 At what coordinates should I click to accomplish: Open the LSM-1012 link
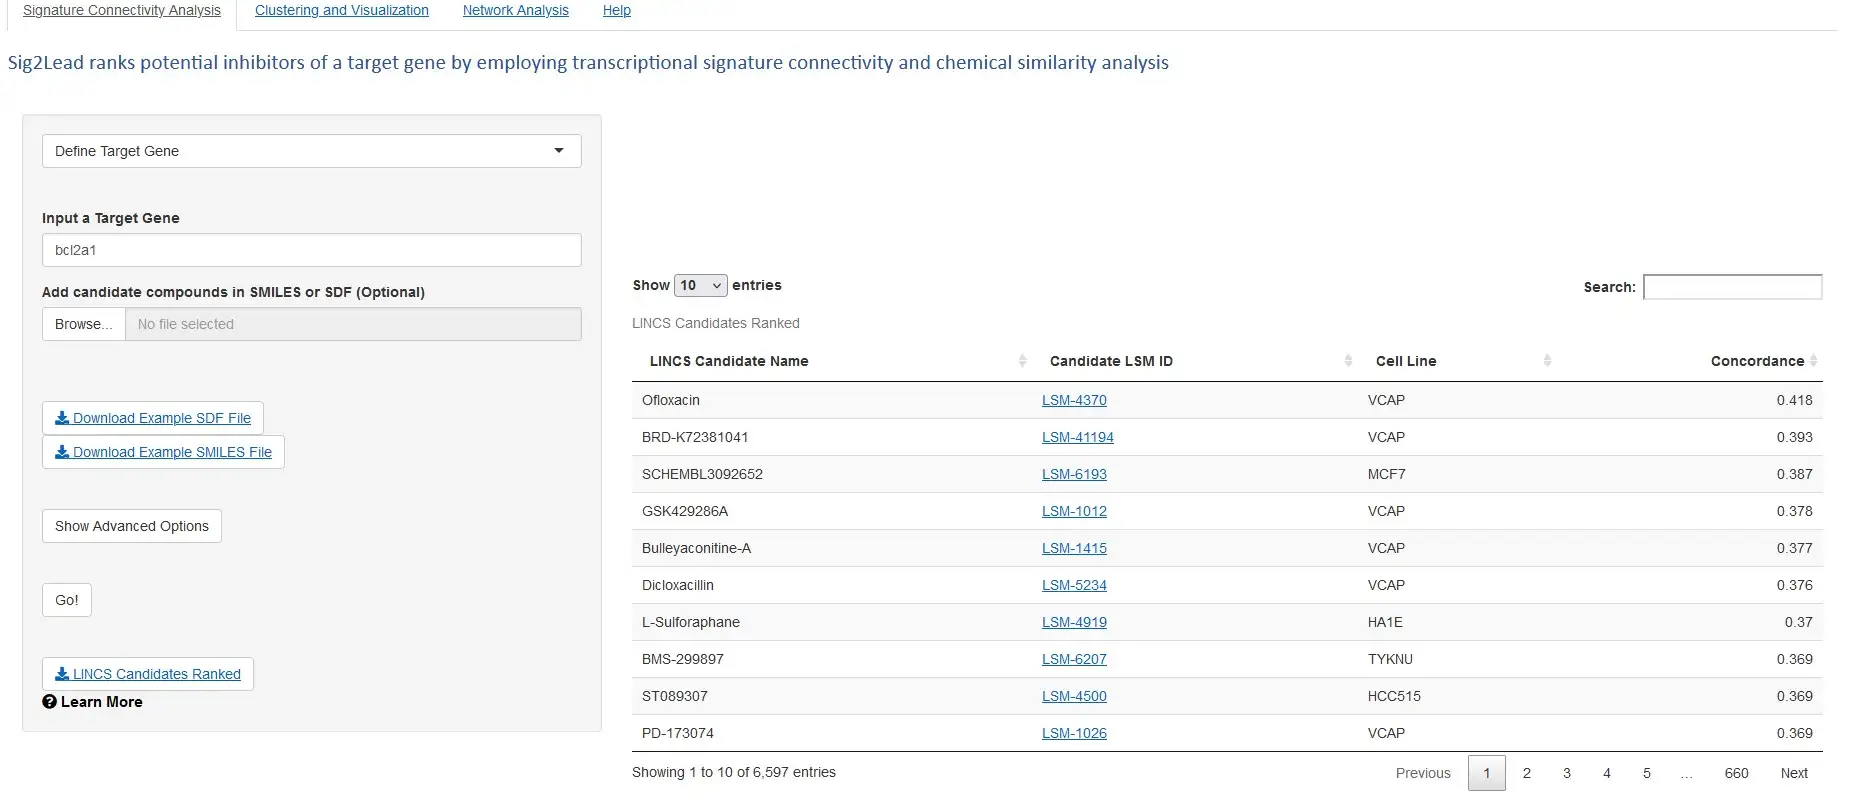1074,511
